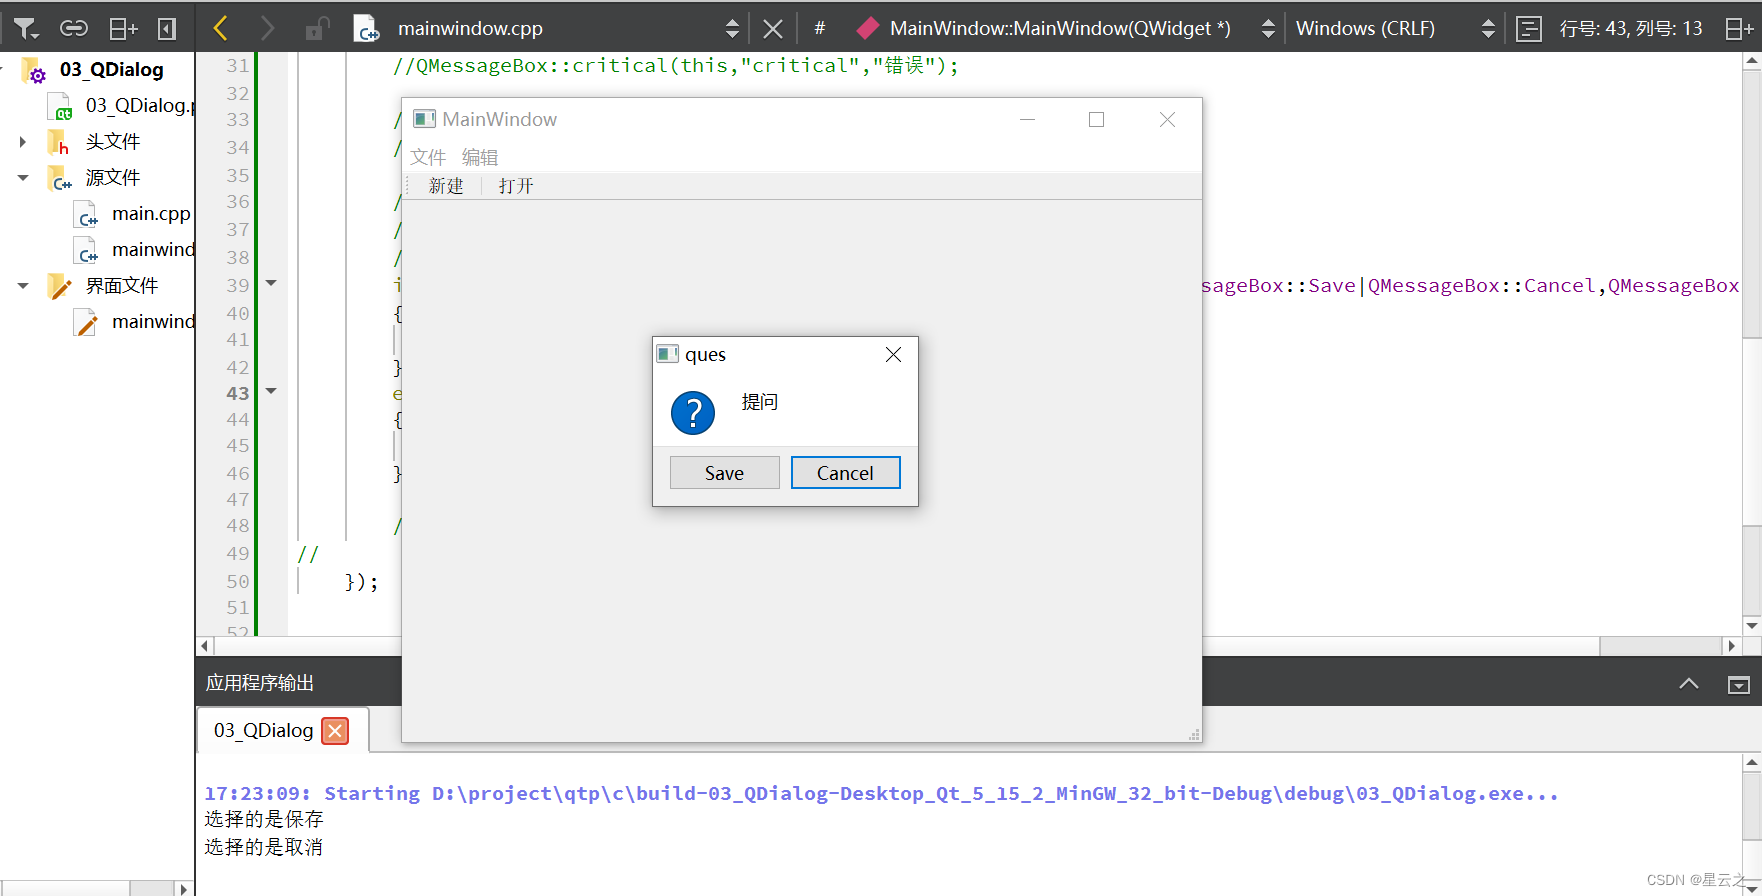Click the split project panel icon
The width and height of the screenshot is (1762, 896).
click(123, 29)
